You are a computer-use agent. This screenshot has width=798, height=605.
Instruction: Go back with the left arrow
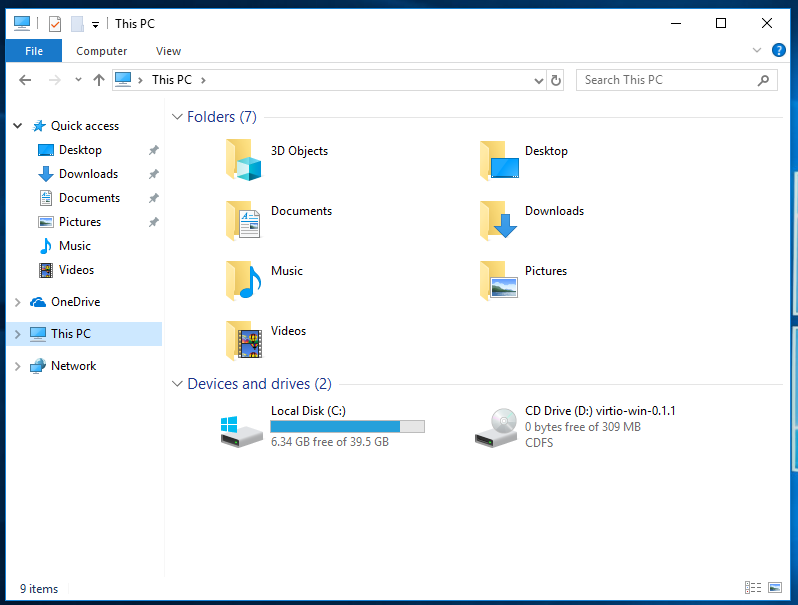pos(25,80)
